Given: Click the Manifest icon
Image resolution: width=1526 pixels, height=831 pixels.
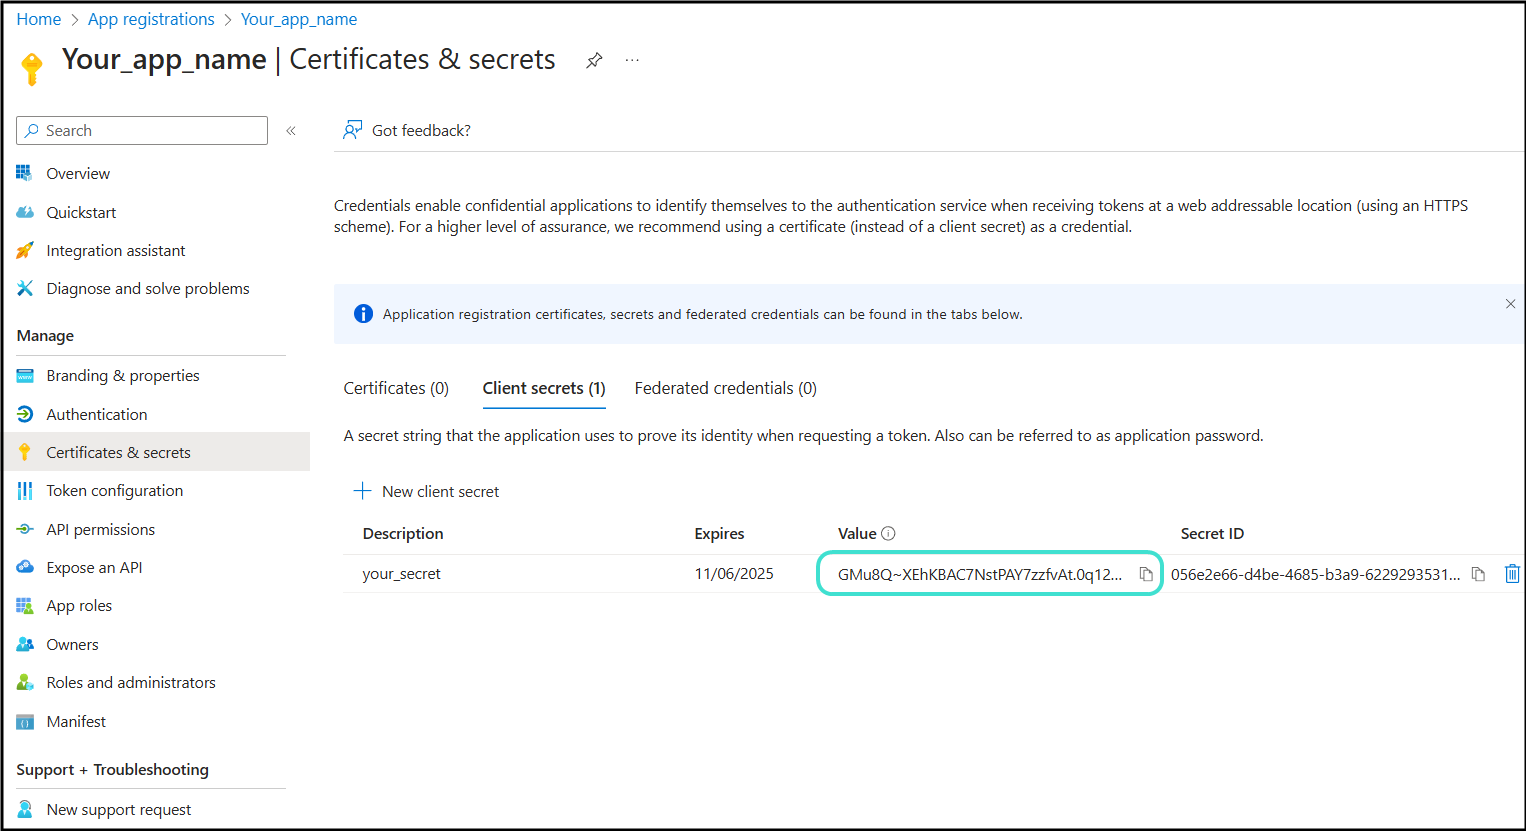Looking at the screenshot, I should pos(25,722).
